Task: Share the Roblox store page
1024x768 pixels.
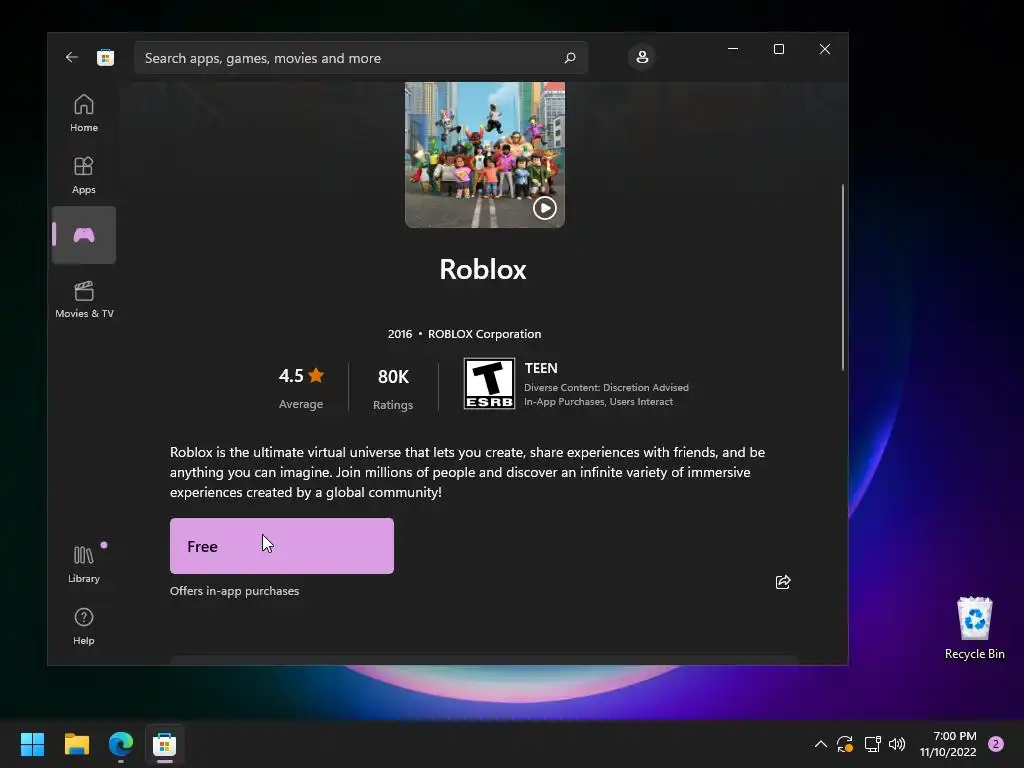Action: coord(782,582)
